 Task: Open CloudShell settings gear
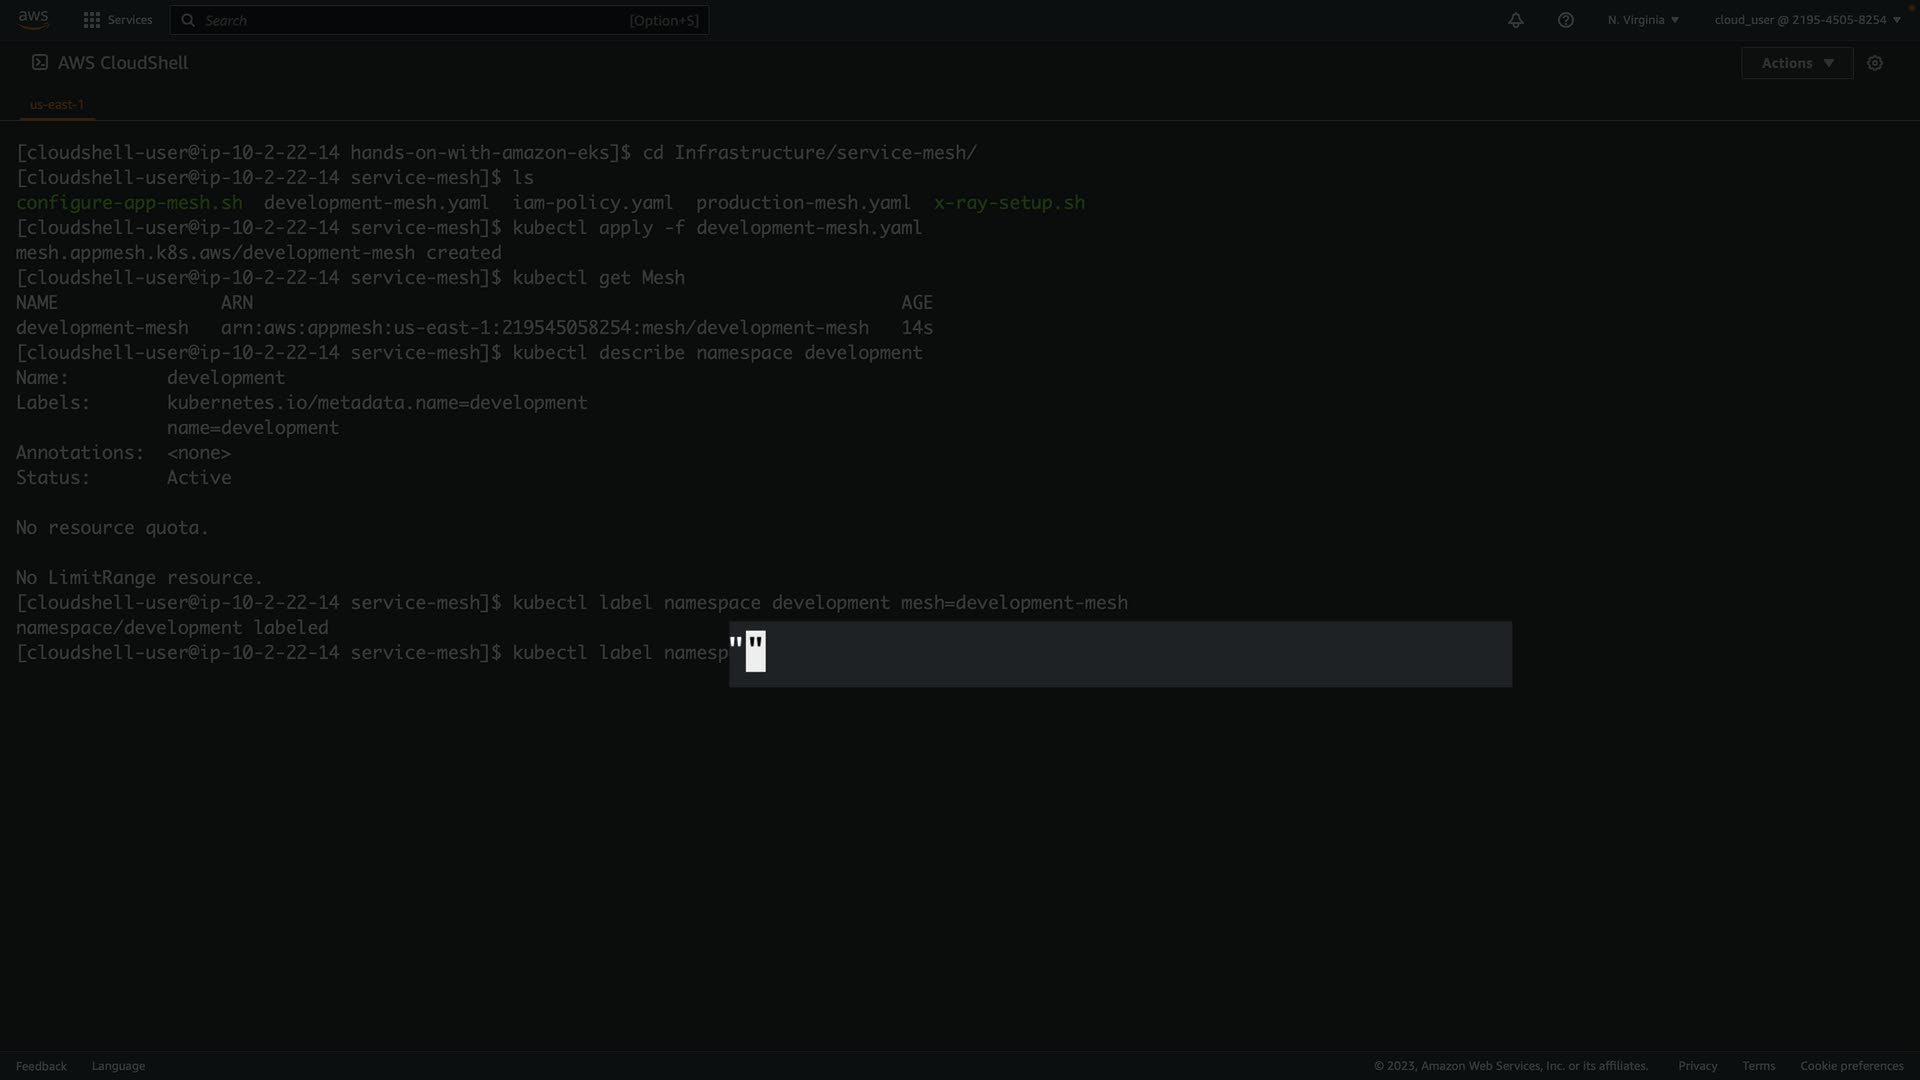(x=1875, y=63)
